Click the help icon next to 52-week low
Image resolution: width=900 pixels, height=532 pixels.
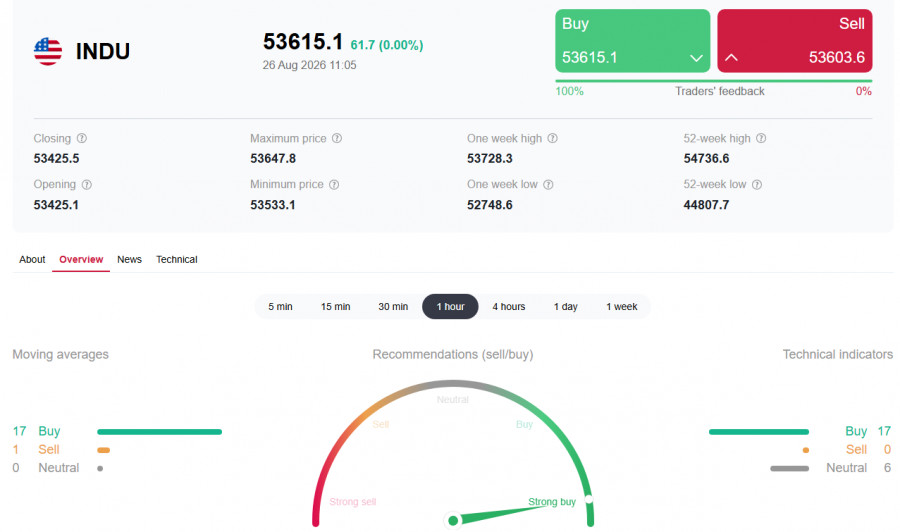pos(757,185)
